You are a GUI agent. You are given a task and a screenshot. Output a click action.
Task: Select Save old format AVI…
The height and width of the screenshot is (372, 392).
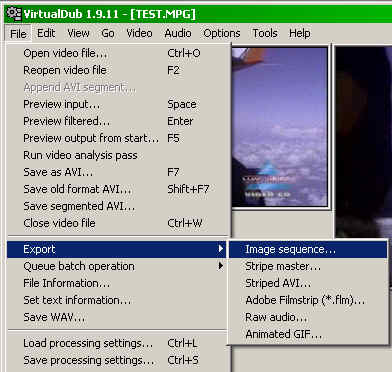118,189
